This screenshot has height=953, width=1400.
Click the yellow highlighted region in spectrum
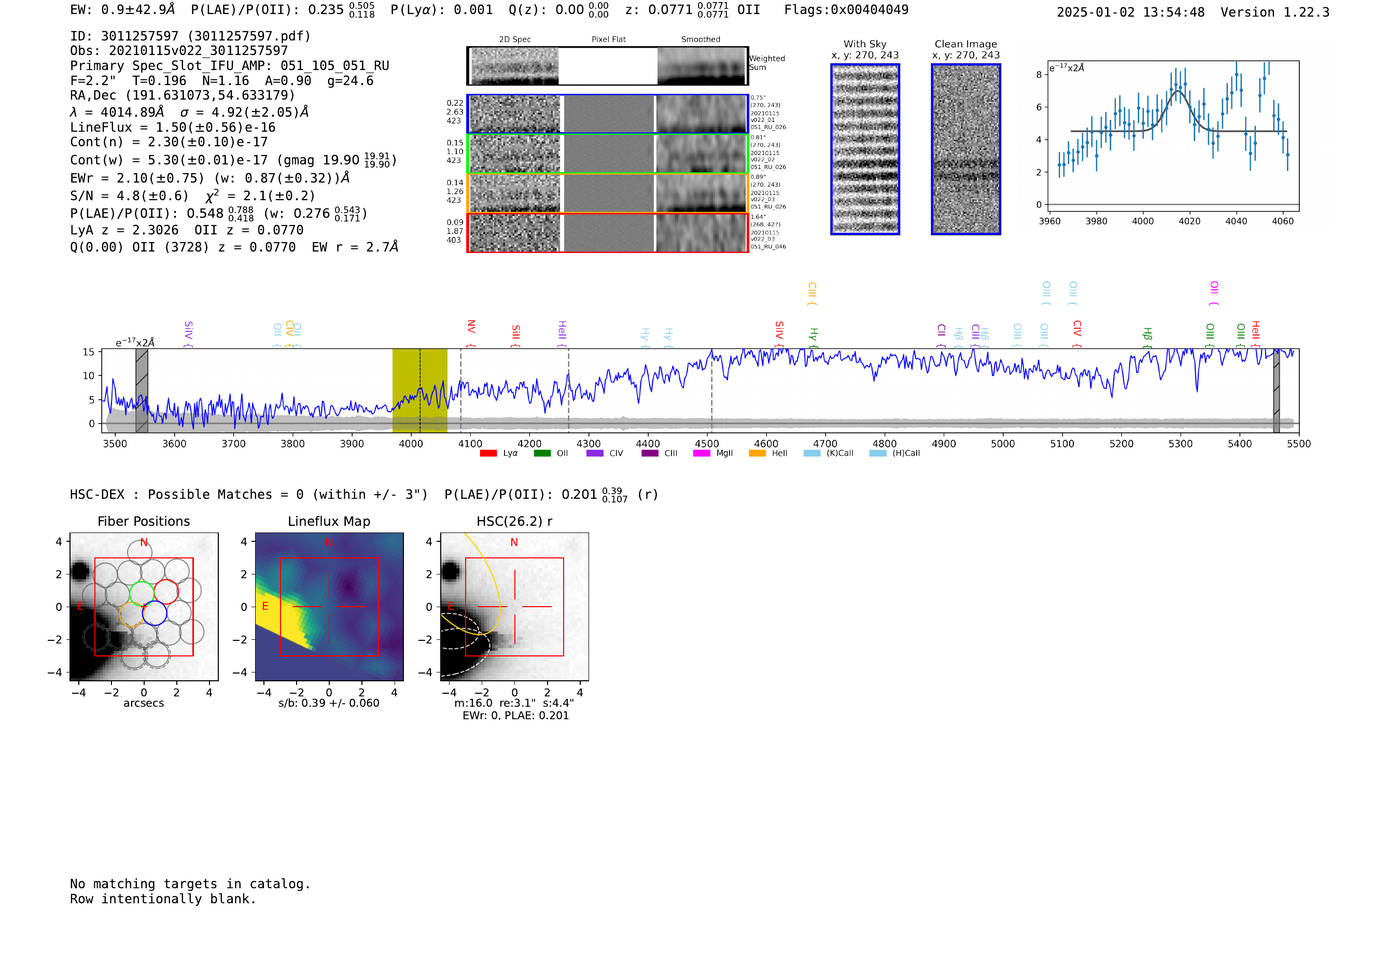pyautogui.click(x=419, y=390)
